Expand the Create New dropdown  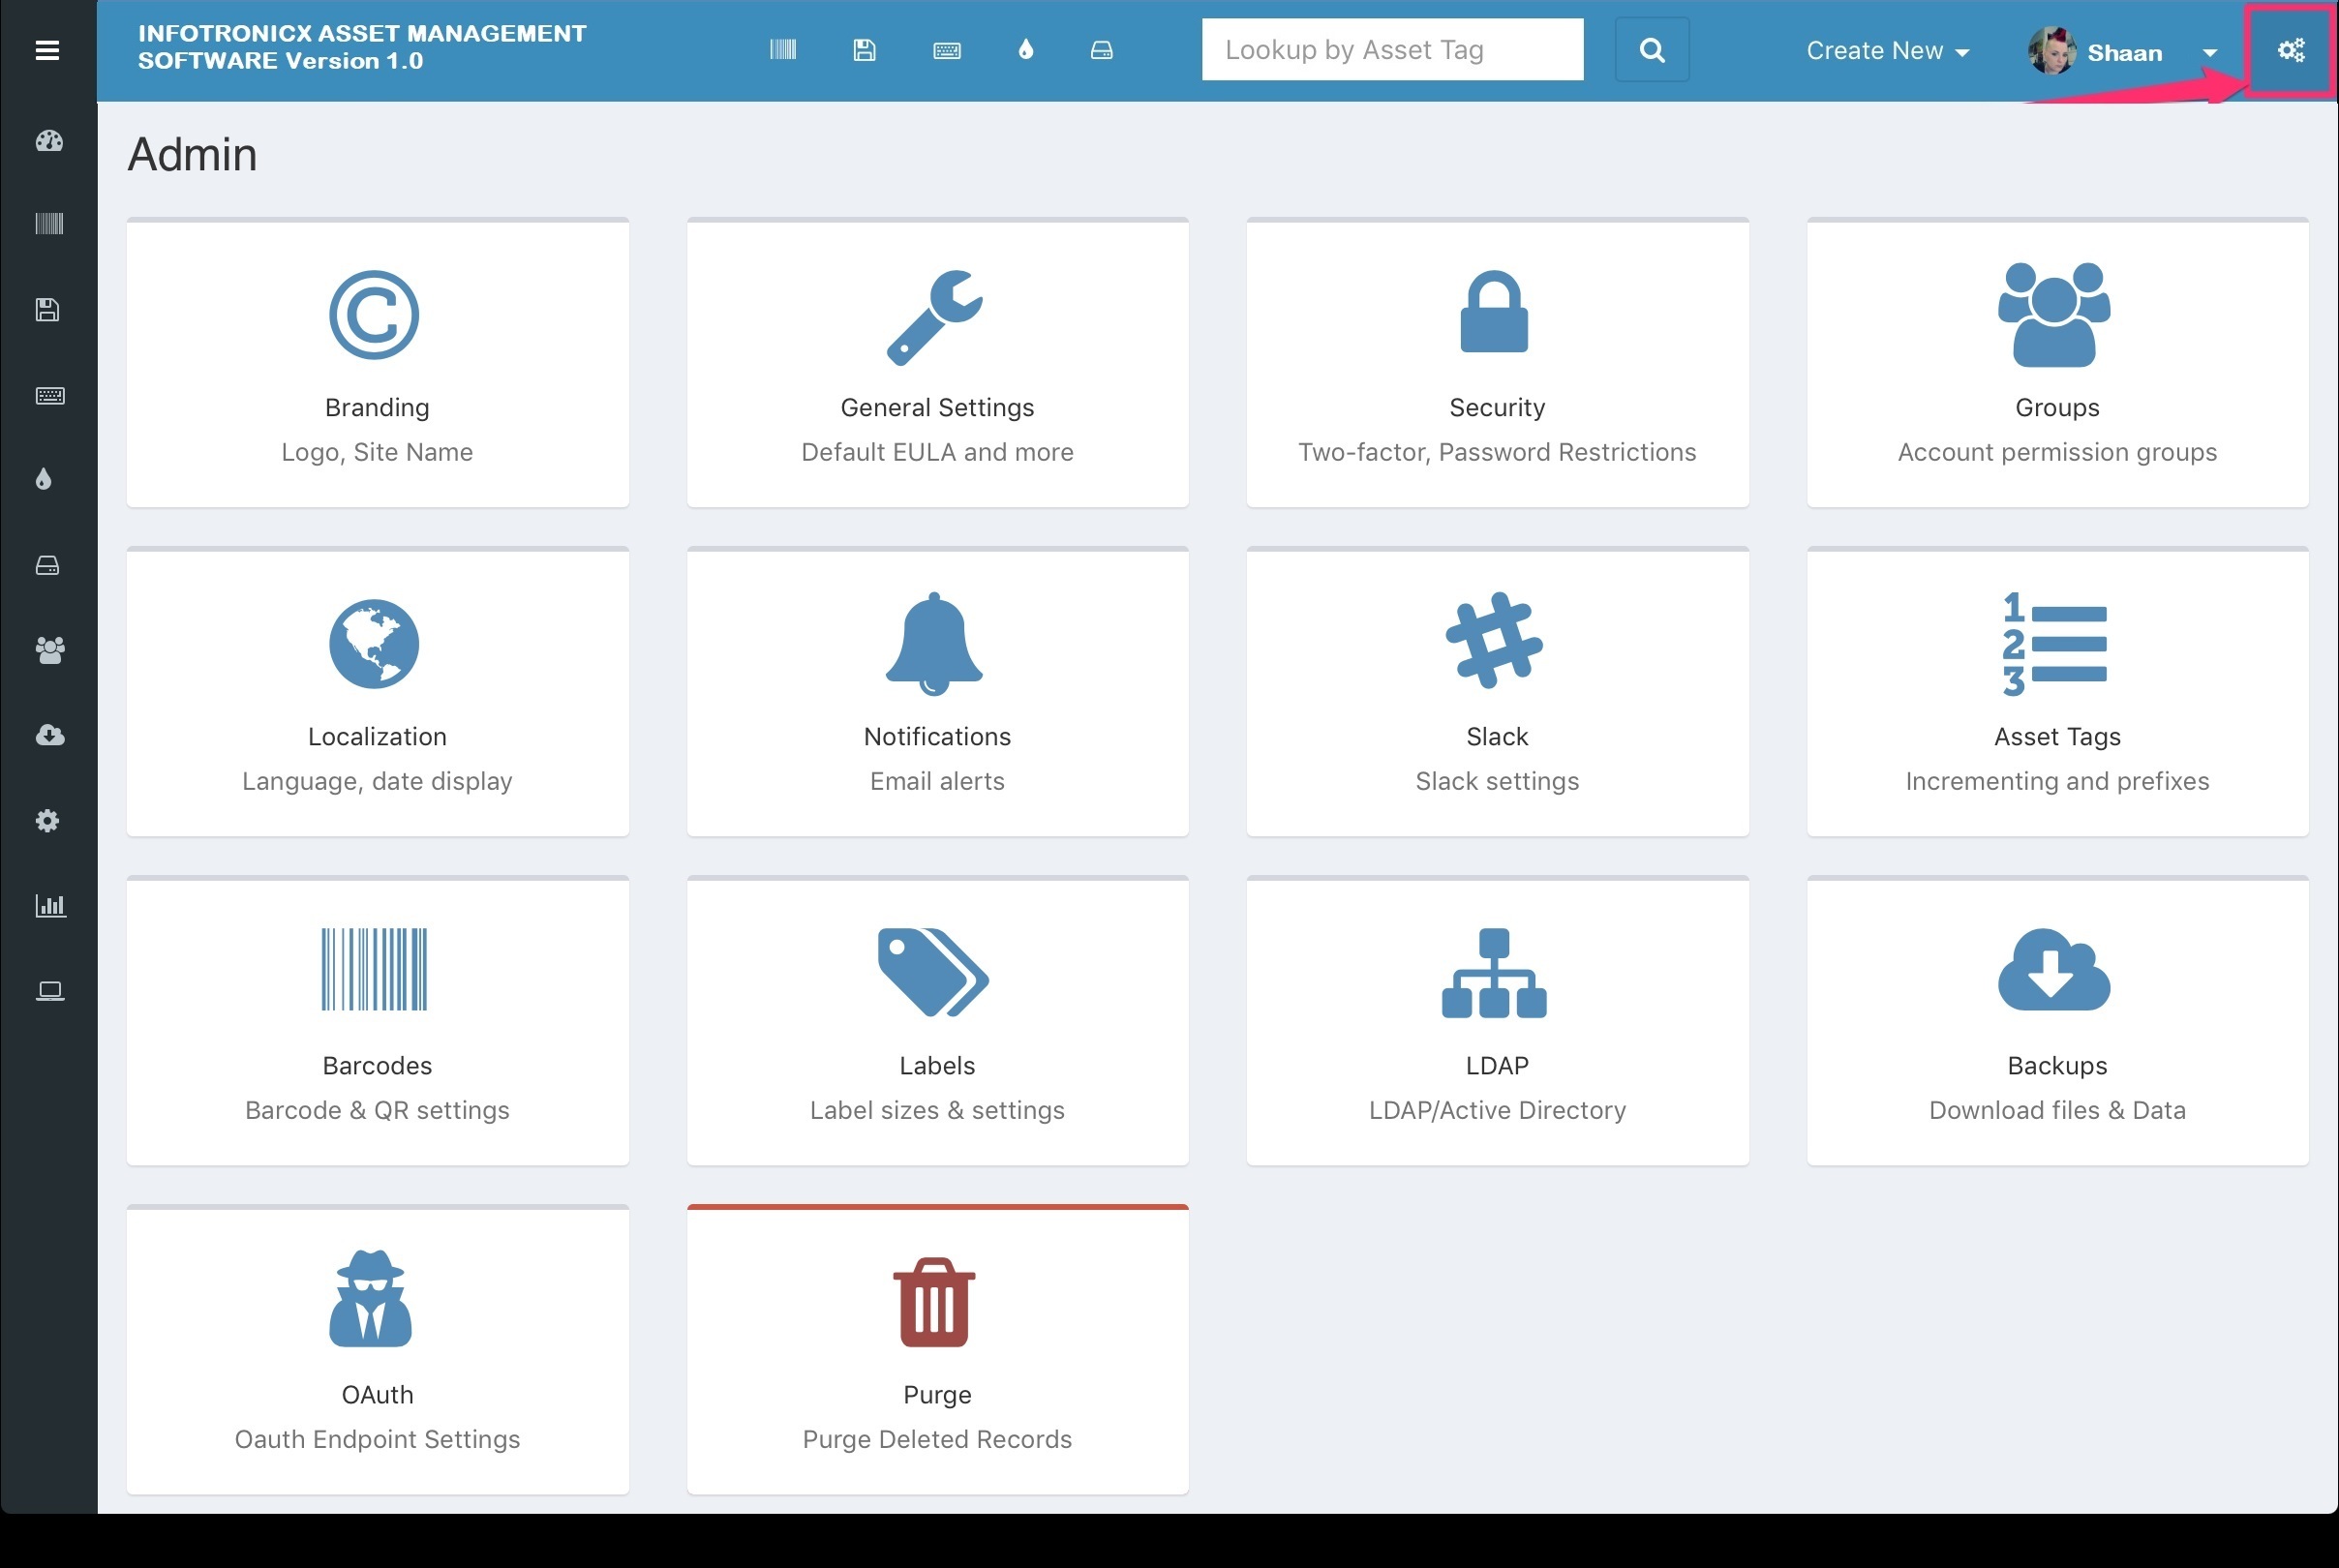click(1886, 49)
